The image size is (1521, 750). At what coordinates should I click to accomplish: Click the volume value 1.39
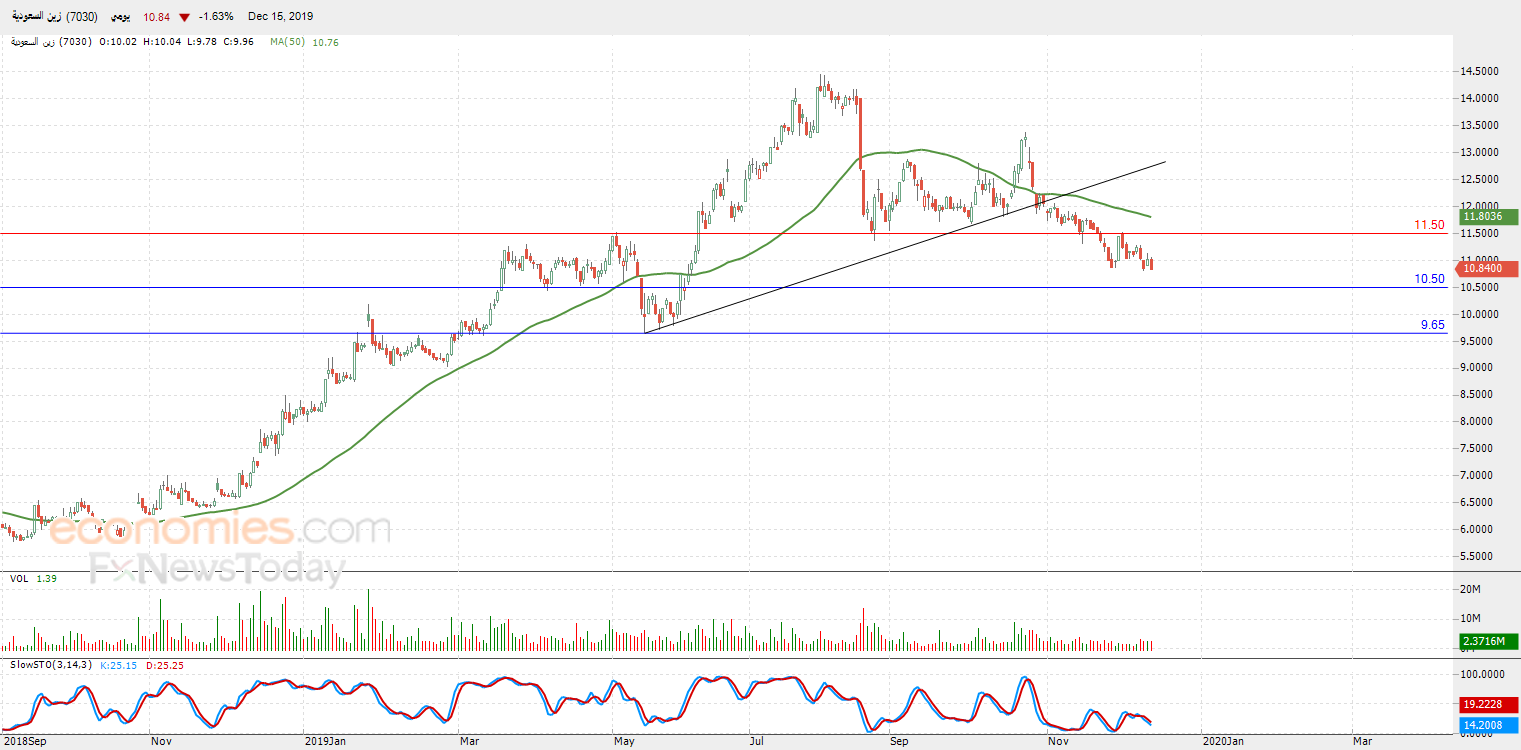tap(47, 579)
